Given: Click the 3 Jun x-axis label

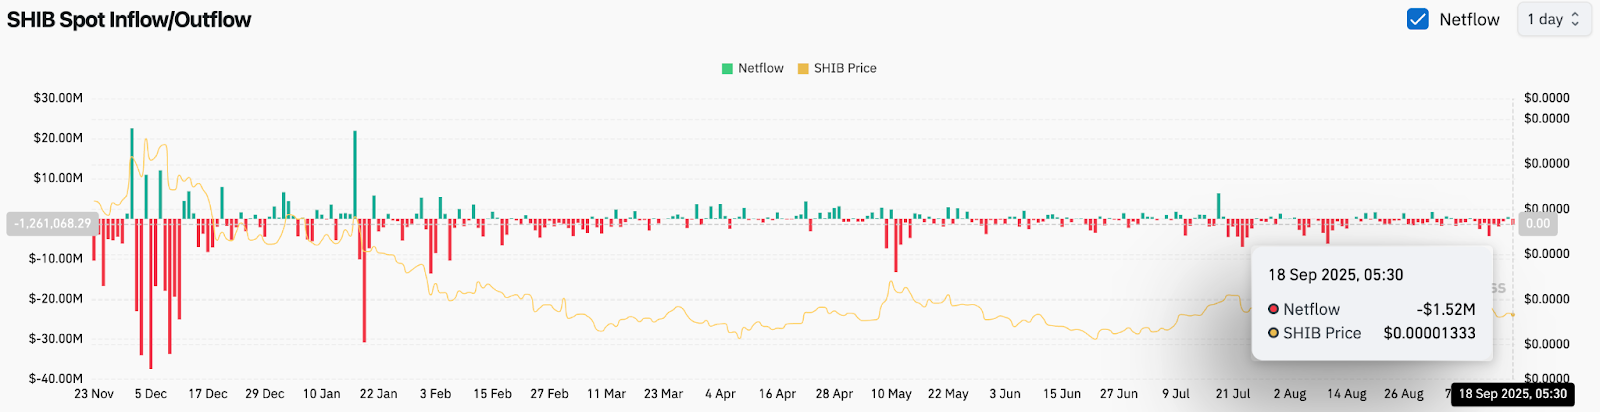Looking at the screenshot, I should point(1006,394).
